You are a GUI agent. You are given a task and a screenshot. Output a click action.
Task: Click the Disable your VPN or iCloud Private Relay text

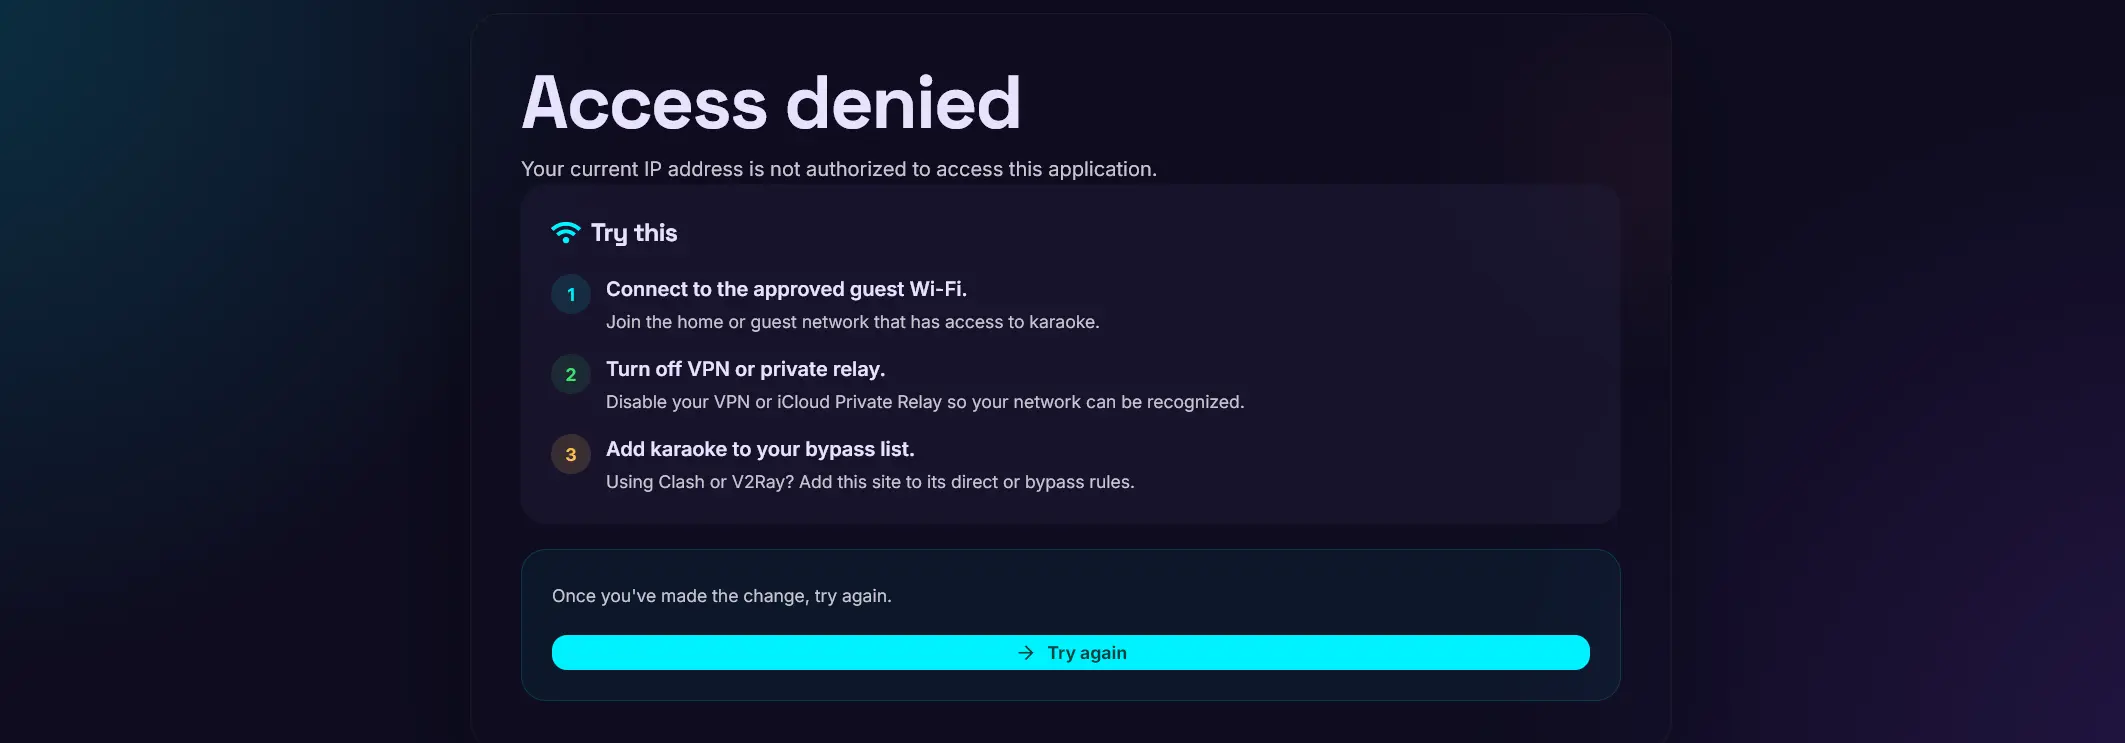[925, 402]
